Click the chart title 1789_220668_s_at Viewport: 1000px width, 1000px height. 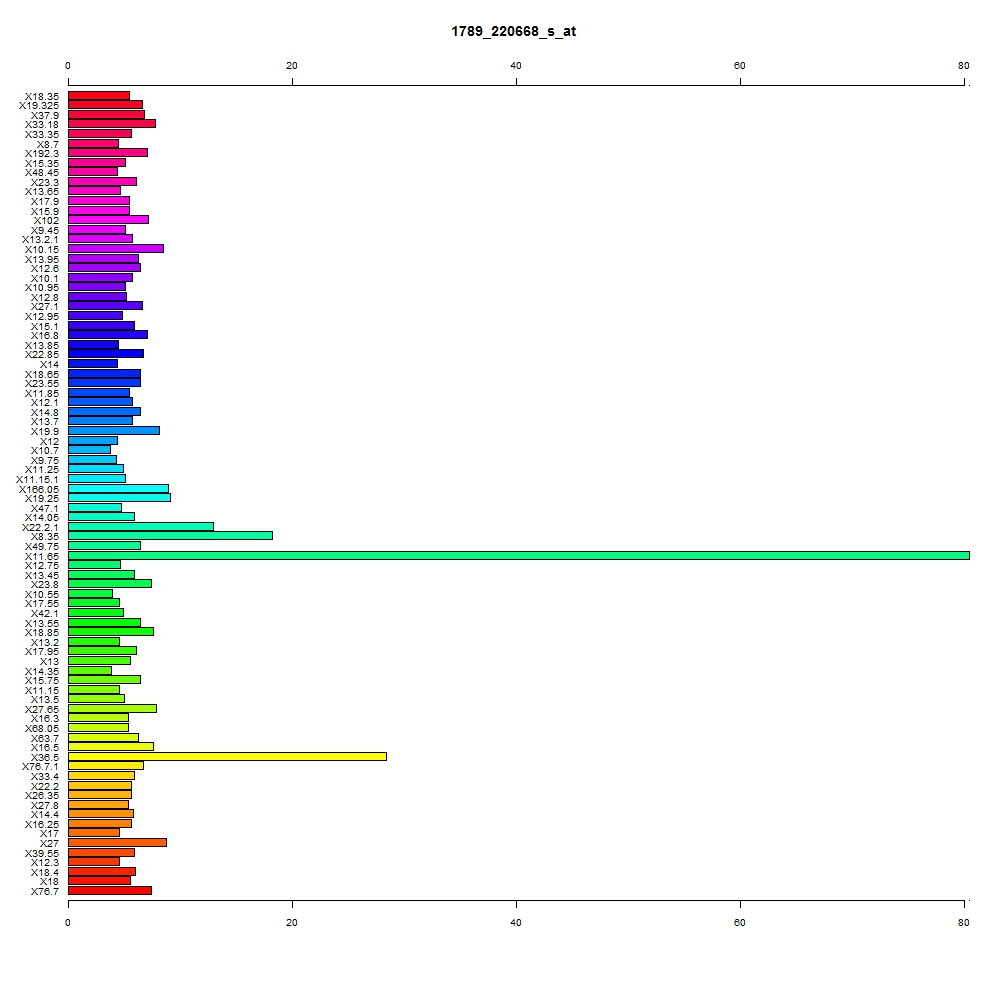pos(513,31)
